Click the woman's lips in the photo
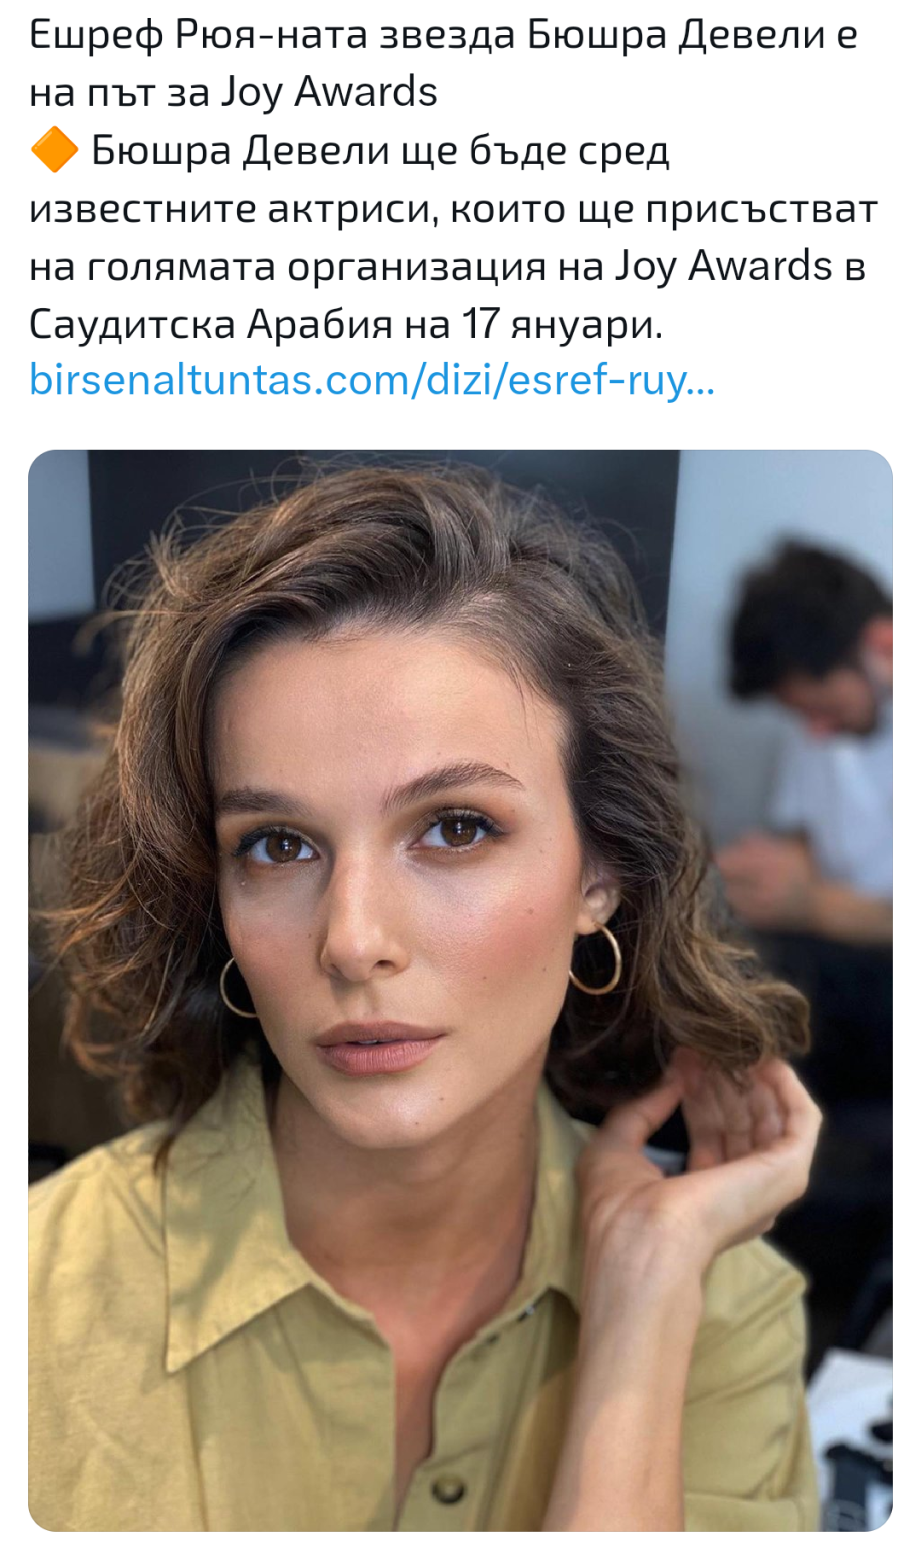The height and width of the screenshot is (1553, 921). pos(381,1047)
